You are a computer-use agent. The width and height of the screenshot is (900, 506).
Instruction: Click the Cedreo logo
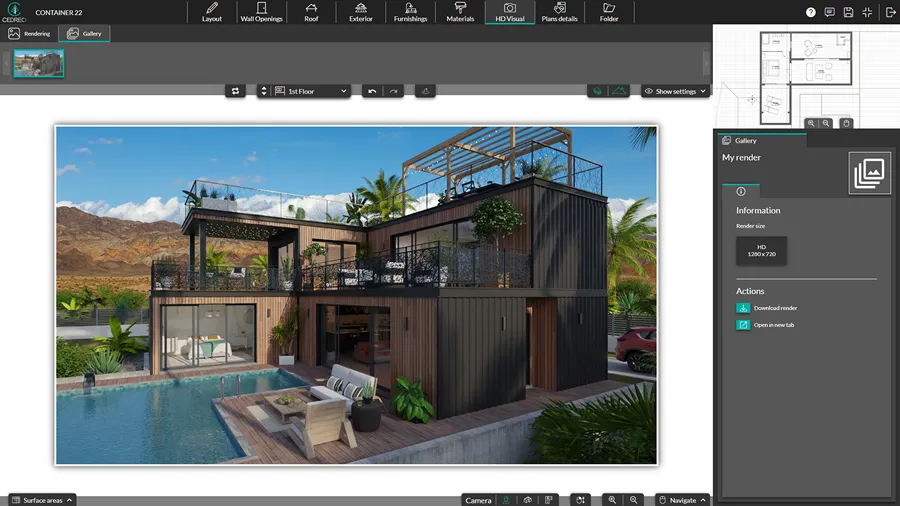point(14,11)
